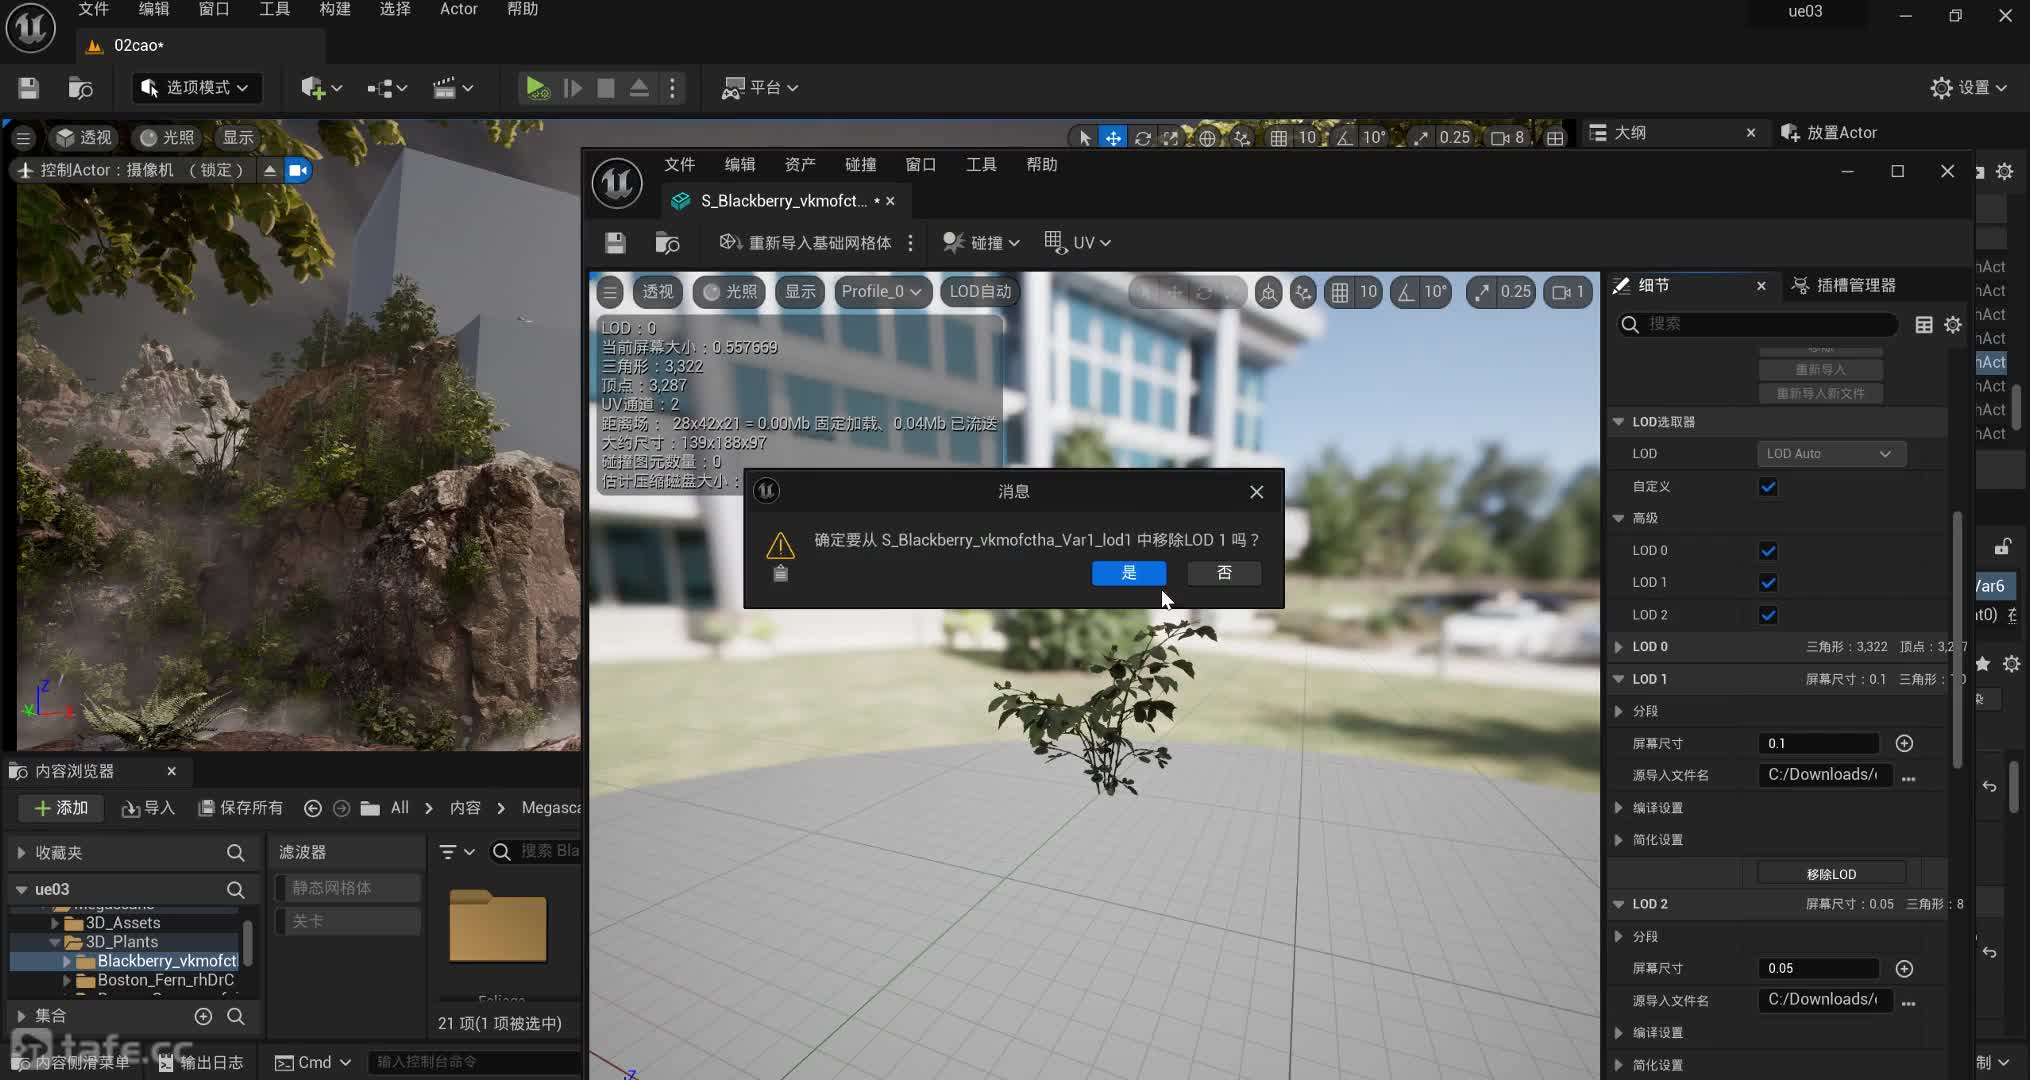Expand 简化设置 under LOD 1
Viewport: 2030px width, 1080px height.
(x=1618, y=840)
